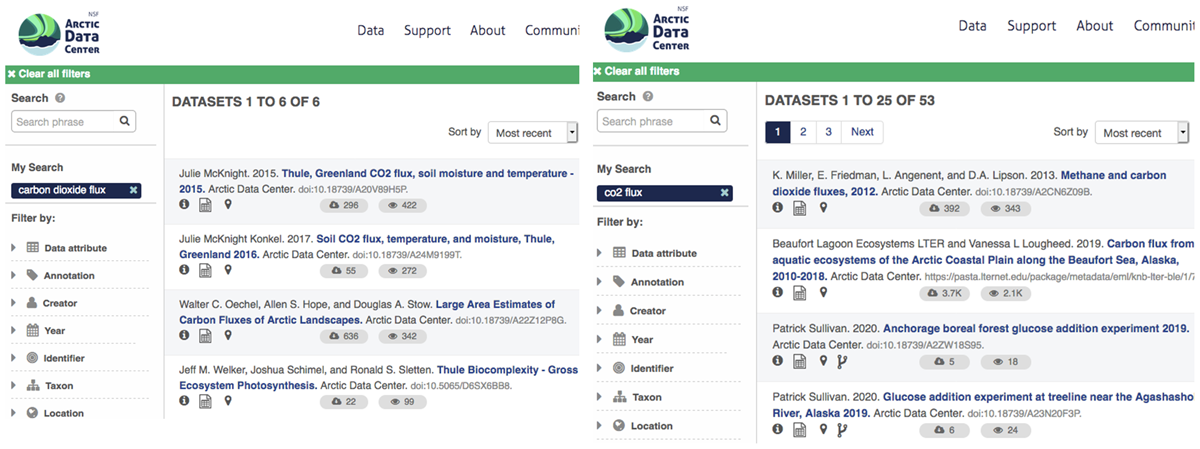The width and height of the screenshot is (1200, 449).
Task: Click the 296 downloads badge for Julie McKnight 2015 dataset
Action: click(x=343, y=205)
